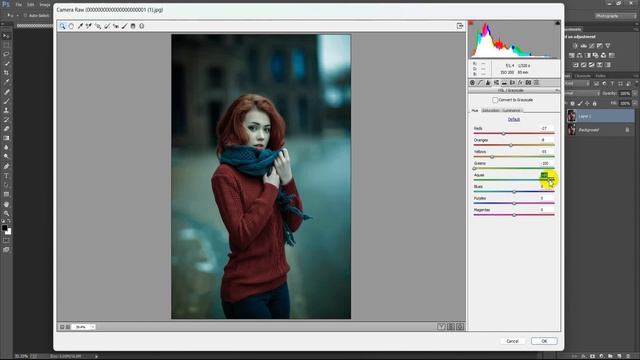Click the Default link in HSL panel
This screenshot has height=360, width=640.
pos(513,120)
